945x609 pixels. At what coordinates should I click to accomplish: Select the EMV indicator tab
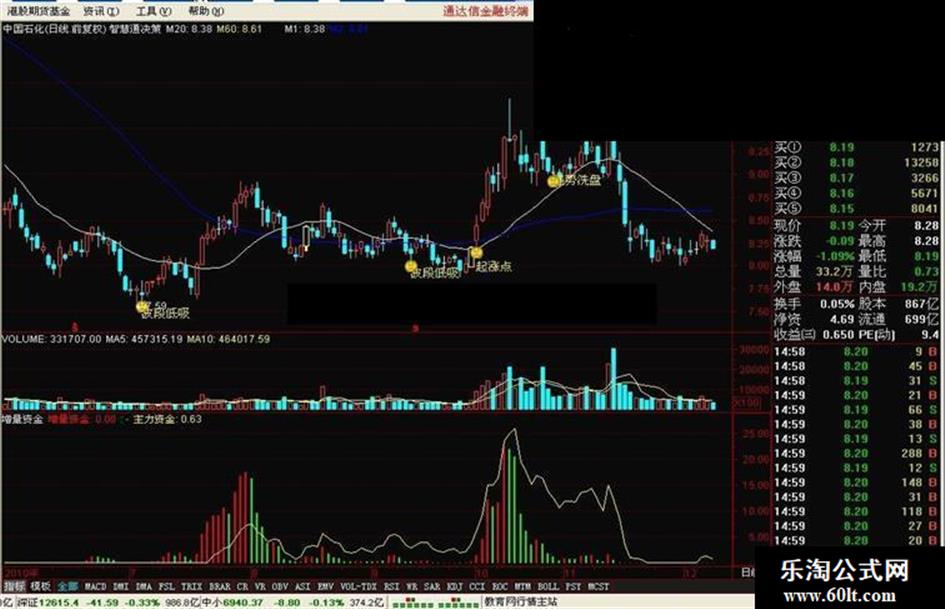coord(325,586)
